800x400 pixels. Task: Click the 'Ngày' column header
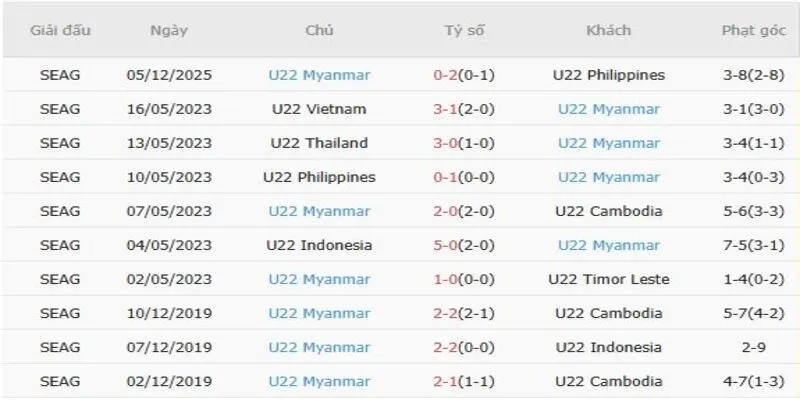coord(169,30)
